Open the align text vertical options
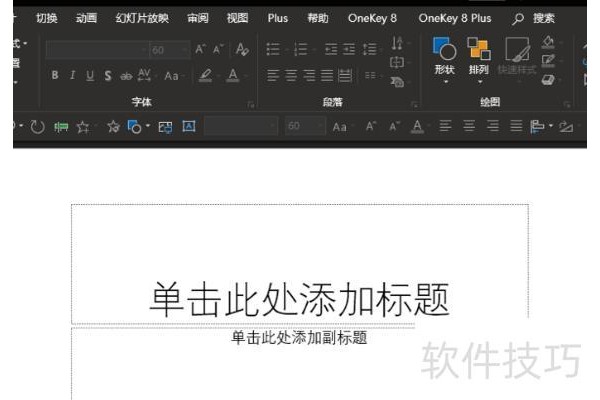Image resolution: width=600 pixels, height=400 pixels. 397,62
